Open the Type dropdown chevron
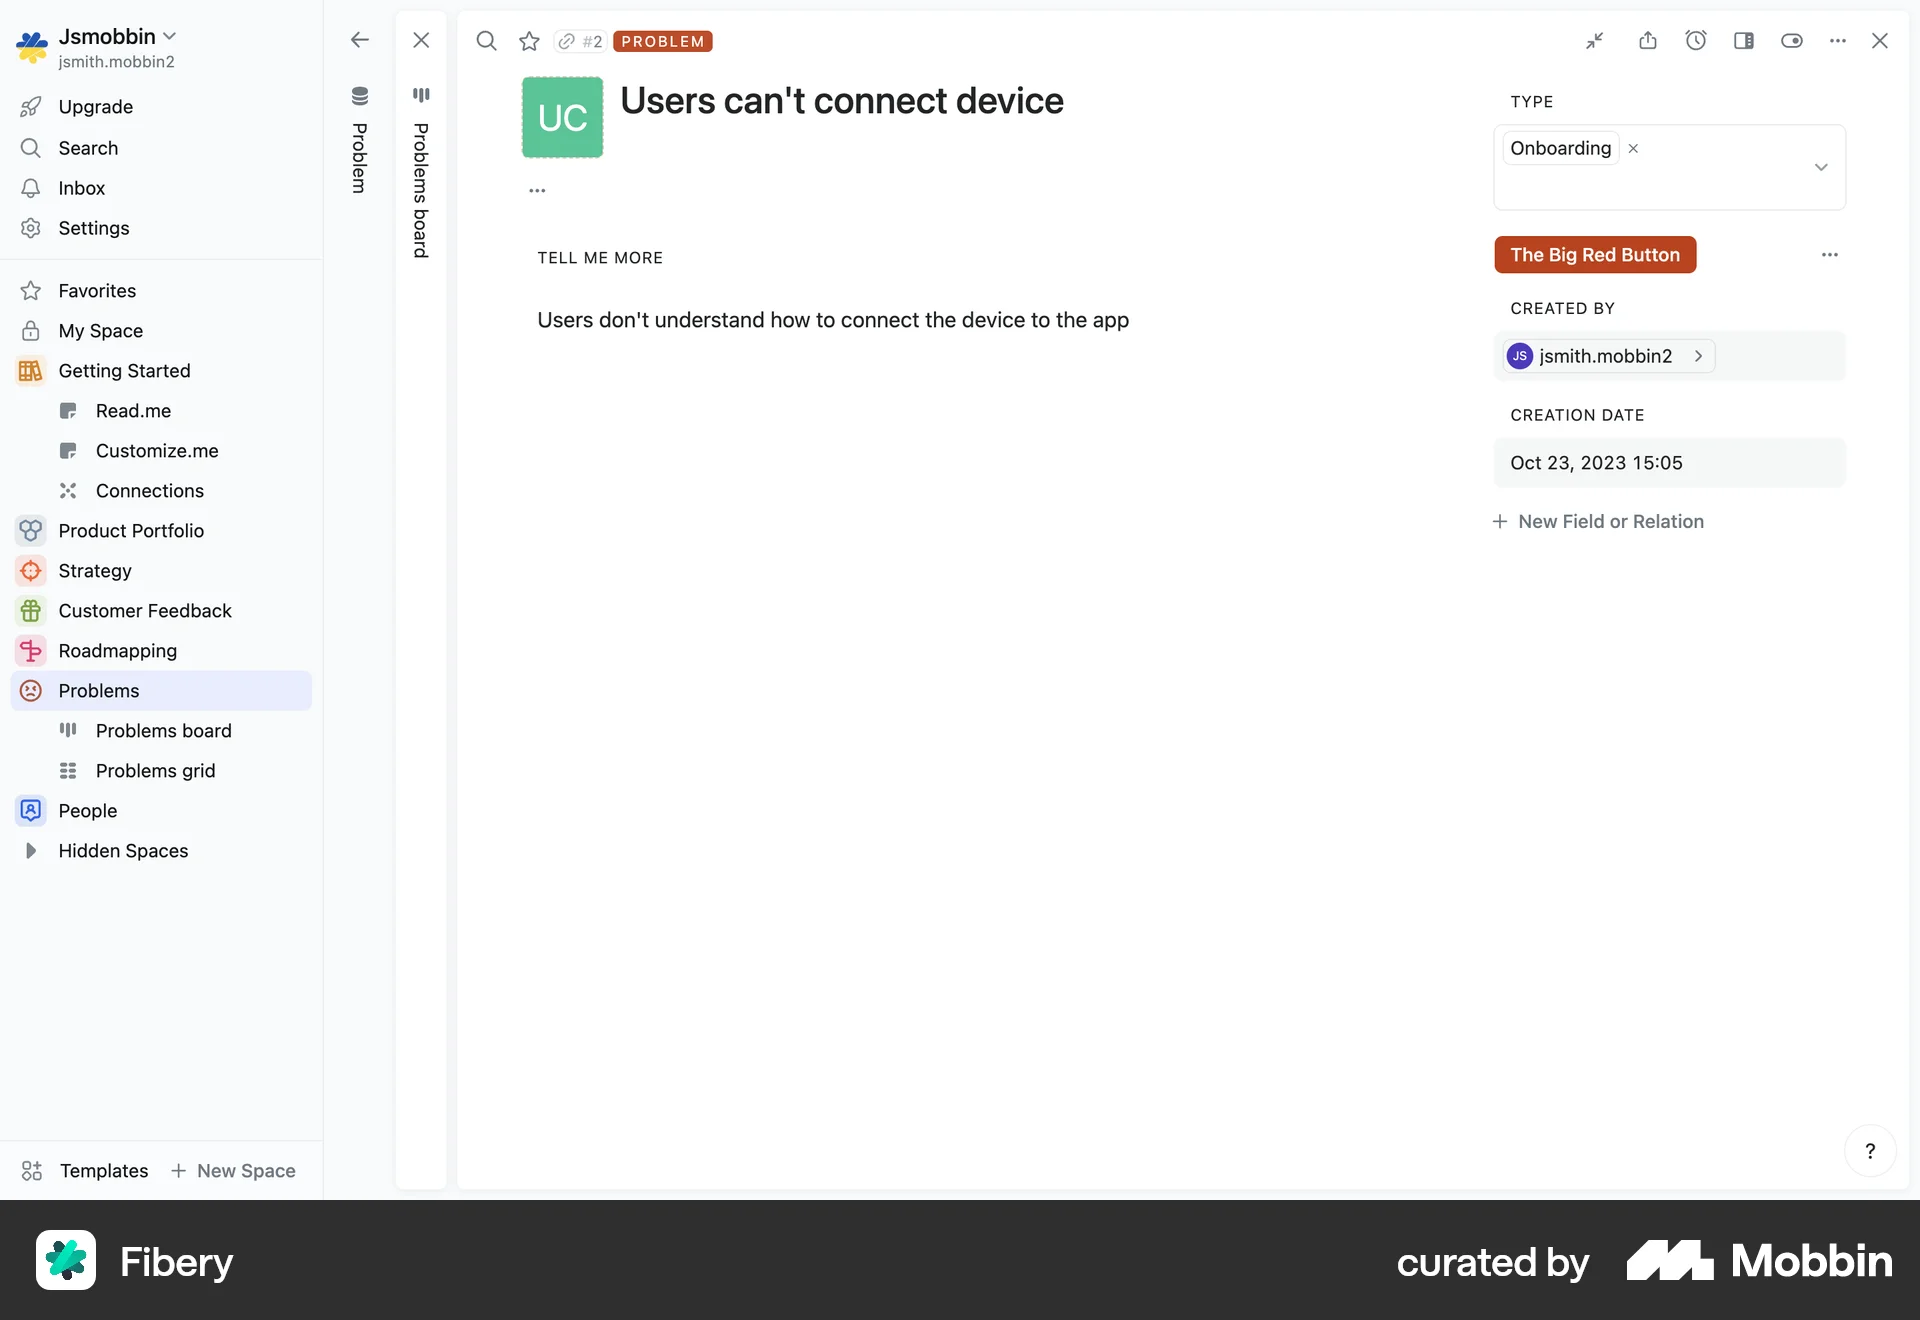 1822,167
